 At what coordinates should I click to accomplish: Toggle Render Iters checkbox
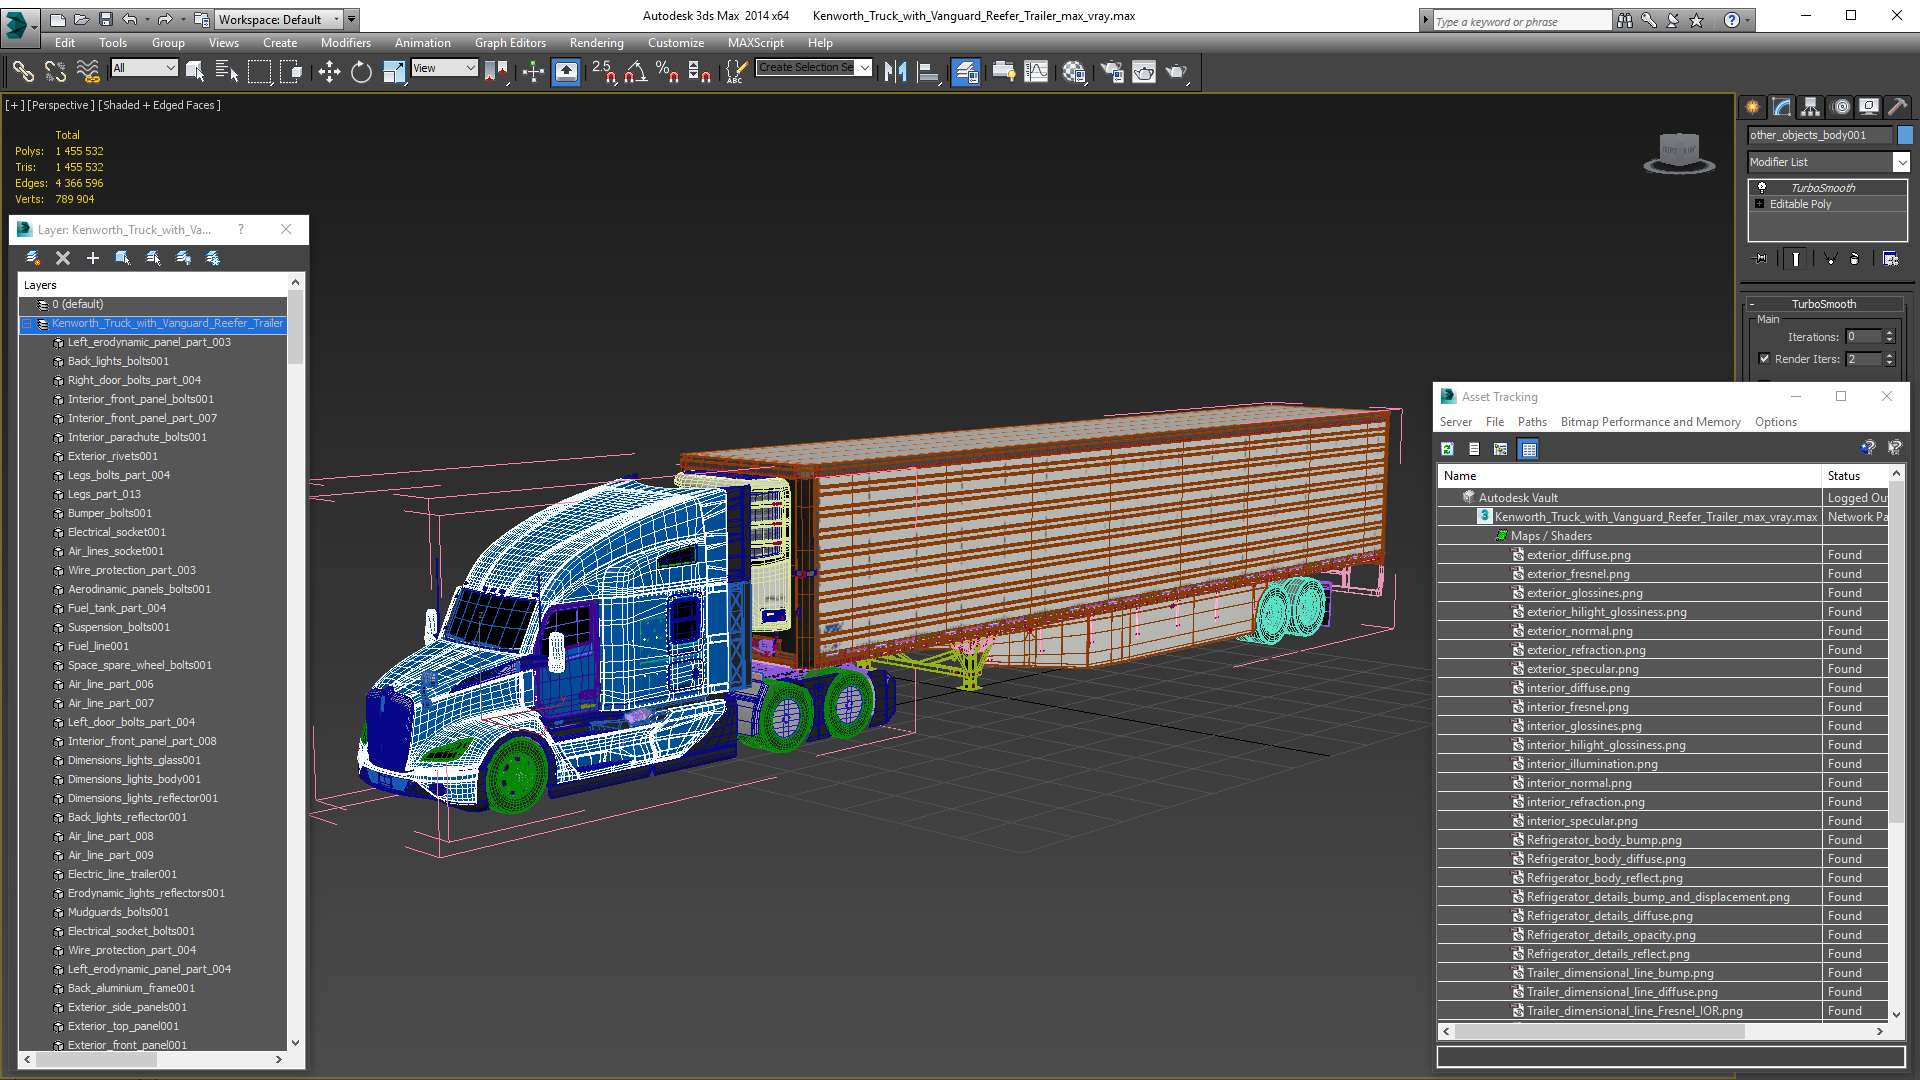tap(1764, 359)
